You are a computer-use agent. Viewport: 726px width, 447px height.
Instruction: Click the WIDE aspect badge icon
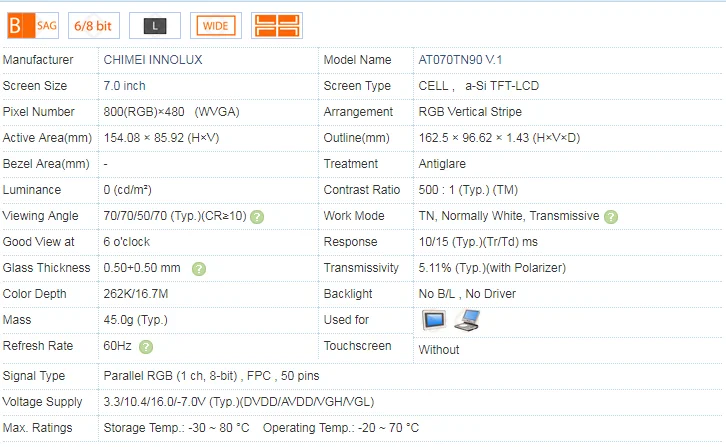pos(216,25)
